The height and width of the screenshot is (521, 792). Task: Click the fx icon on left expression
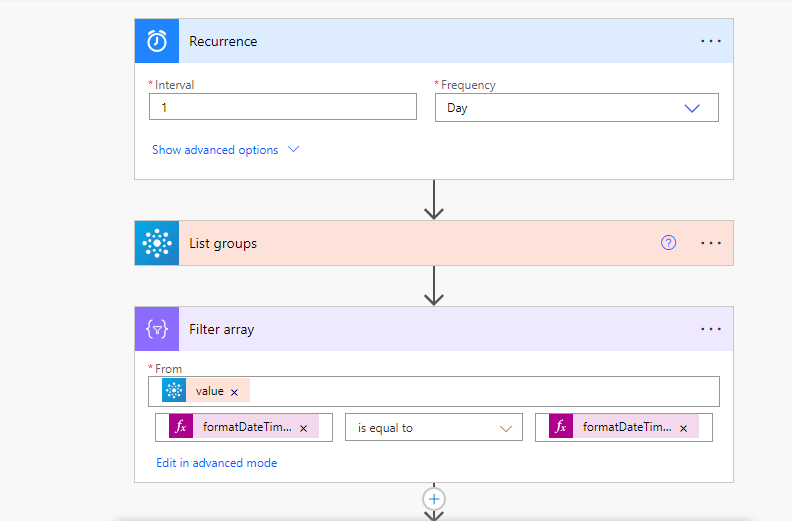(x=181, y=427)
